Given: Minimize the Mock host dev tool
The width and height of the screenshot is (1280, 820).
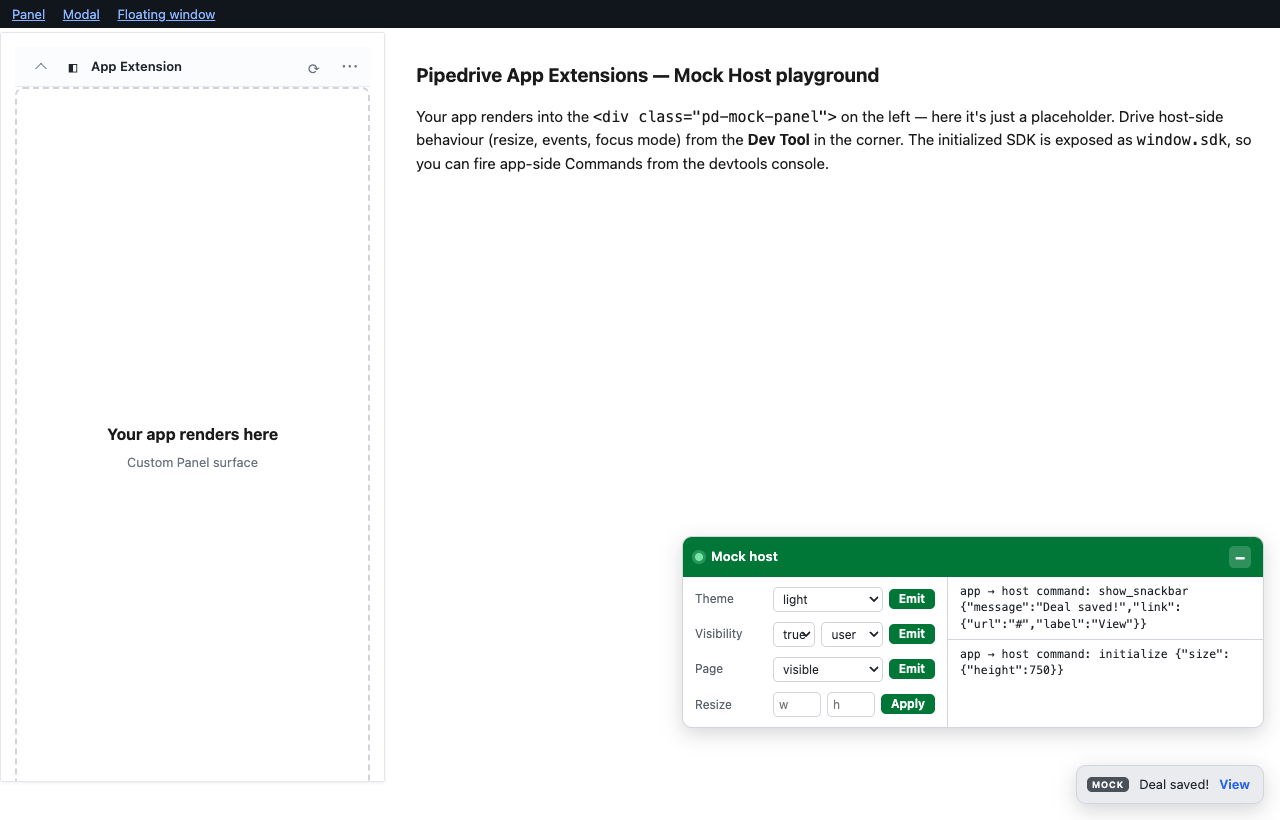Looking at the screenshot, I should click(x=1240, y=557).
